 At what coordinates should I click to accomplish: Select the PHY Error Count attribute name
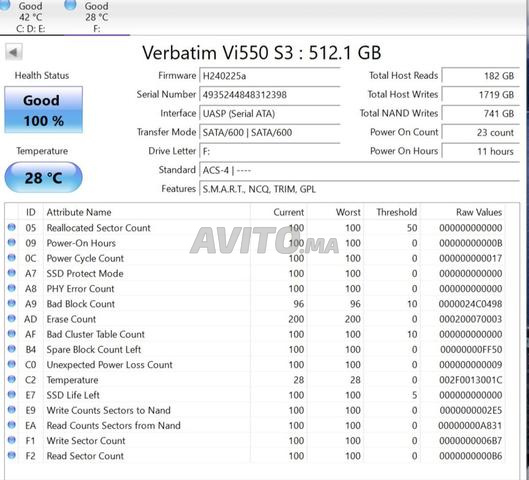click(80, 289)
